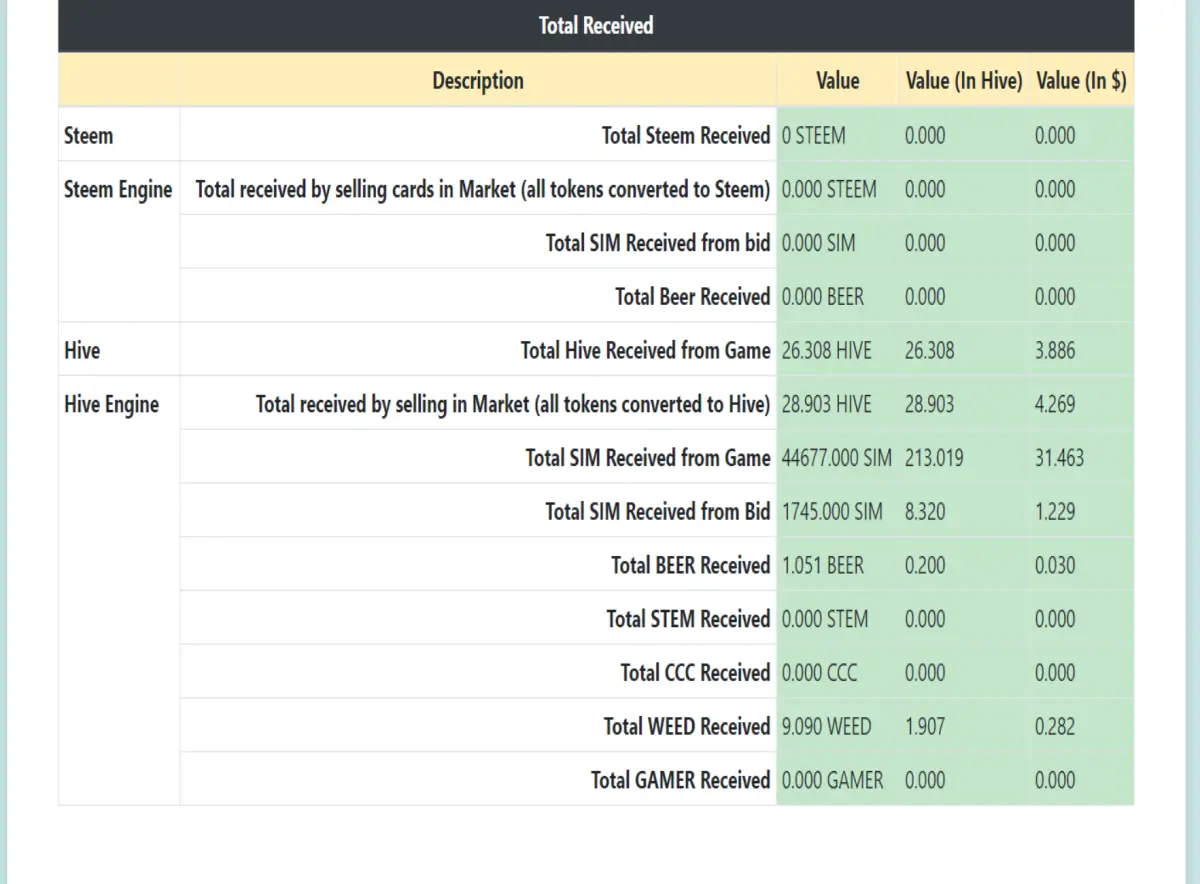
Task: Select the Total Steem Received description
Action: (686, 135)
